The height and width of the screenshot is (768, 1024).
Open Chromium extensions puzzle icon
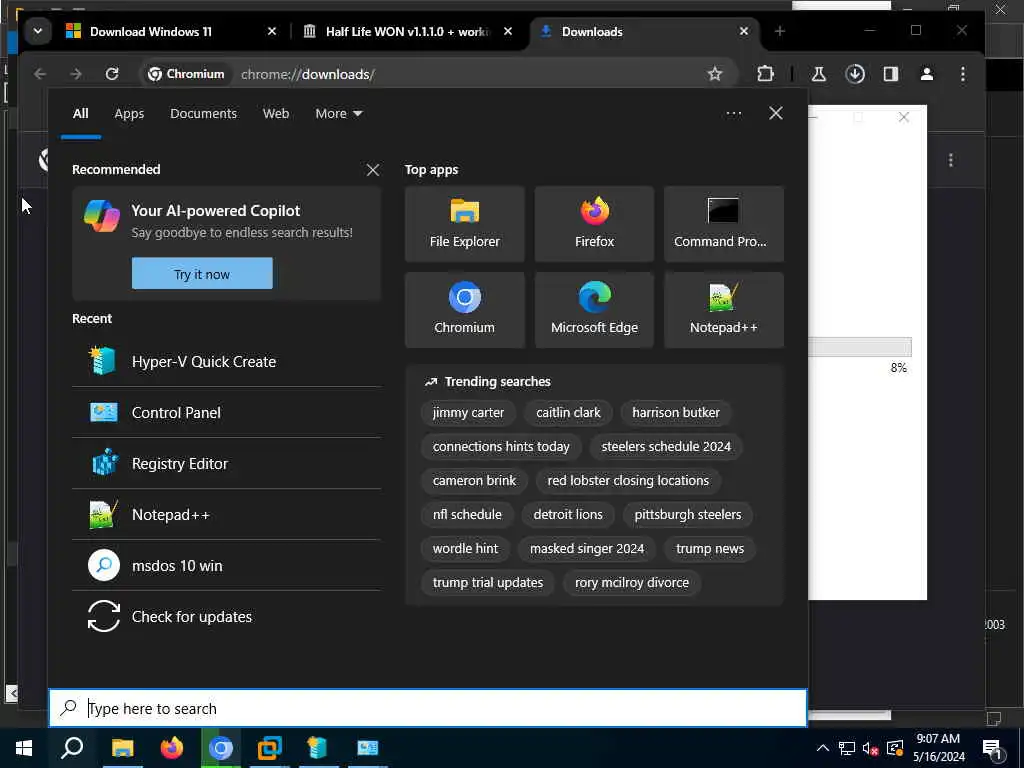(765, 74)
